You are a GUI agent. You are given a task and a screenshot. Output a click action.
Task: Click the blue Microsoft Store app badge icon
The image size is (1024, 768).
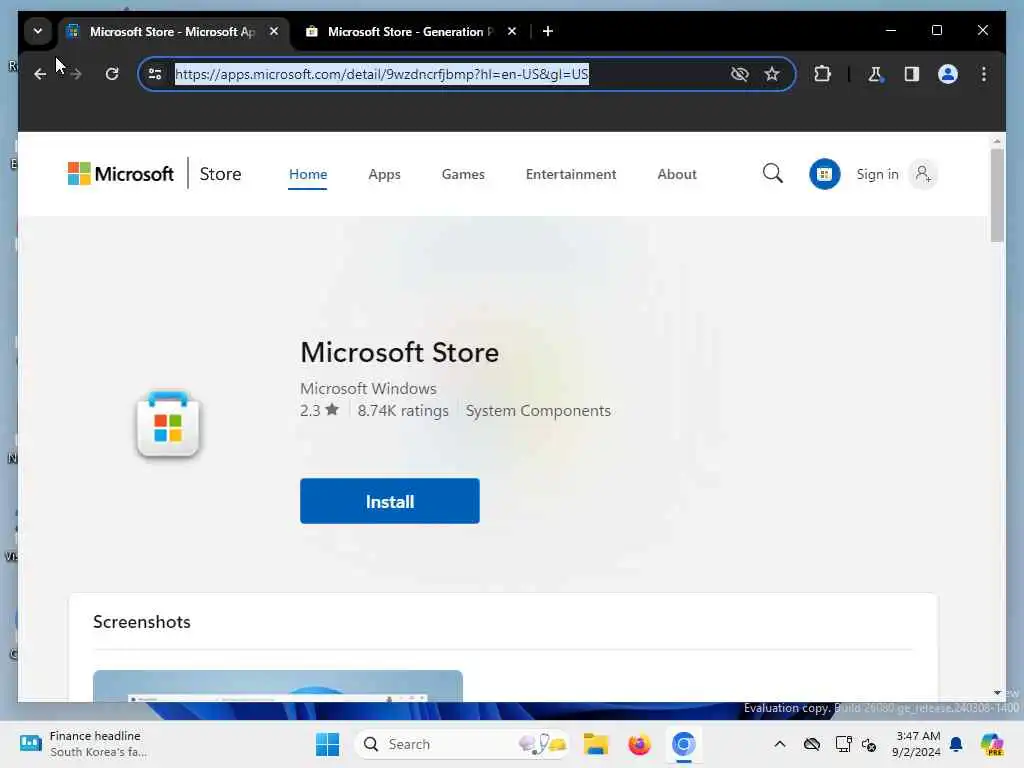(824, 174)
